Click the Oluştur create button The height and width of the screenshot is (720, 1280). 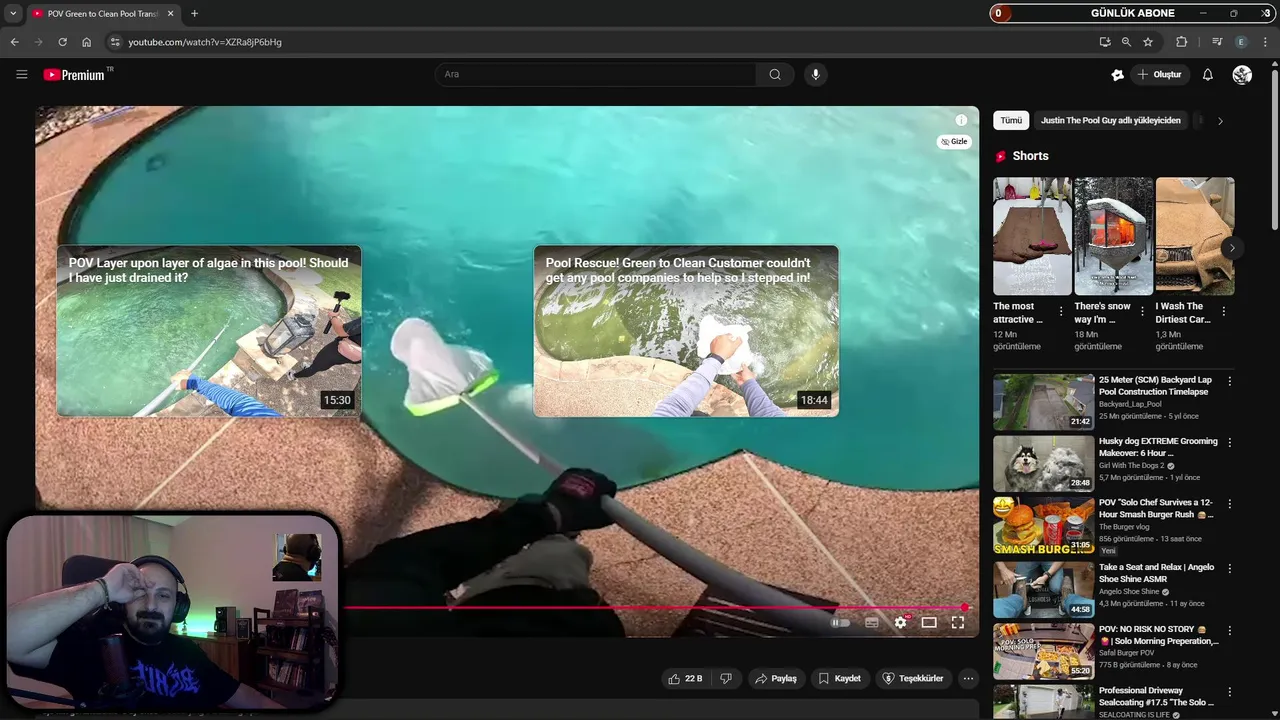[x=1159, y=74]
